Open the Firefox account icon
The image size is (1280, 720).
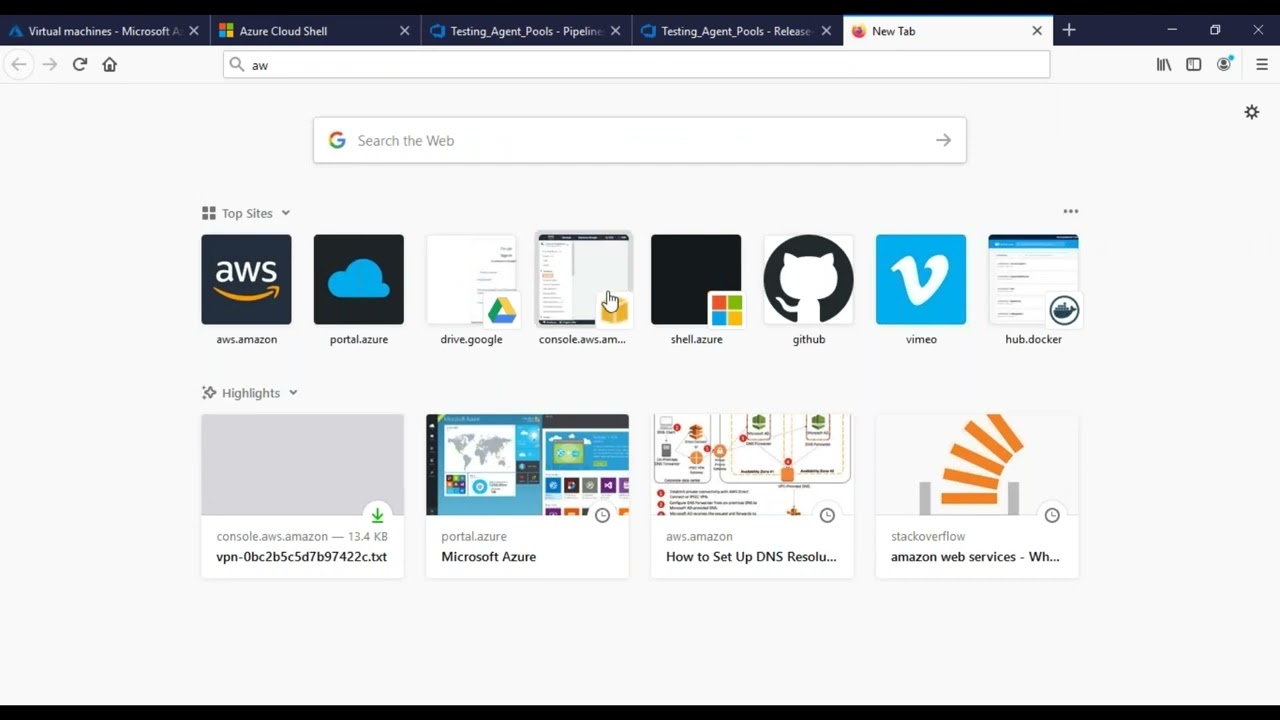(1224, 65)
